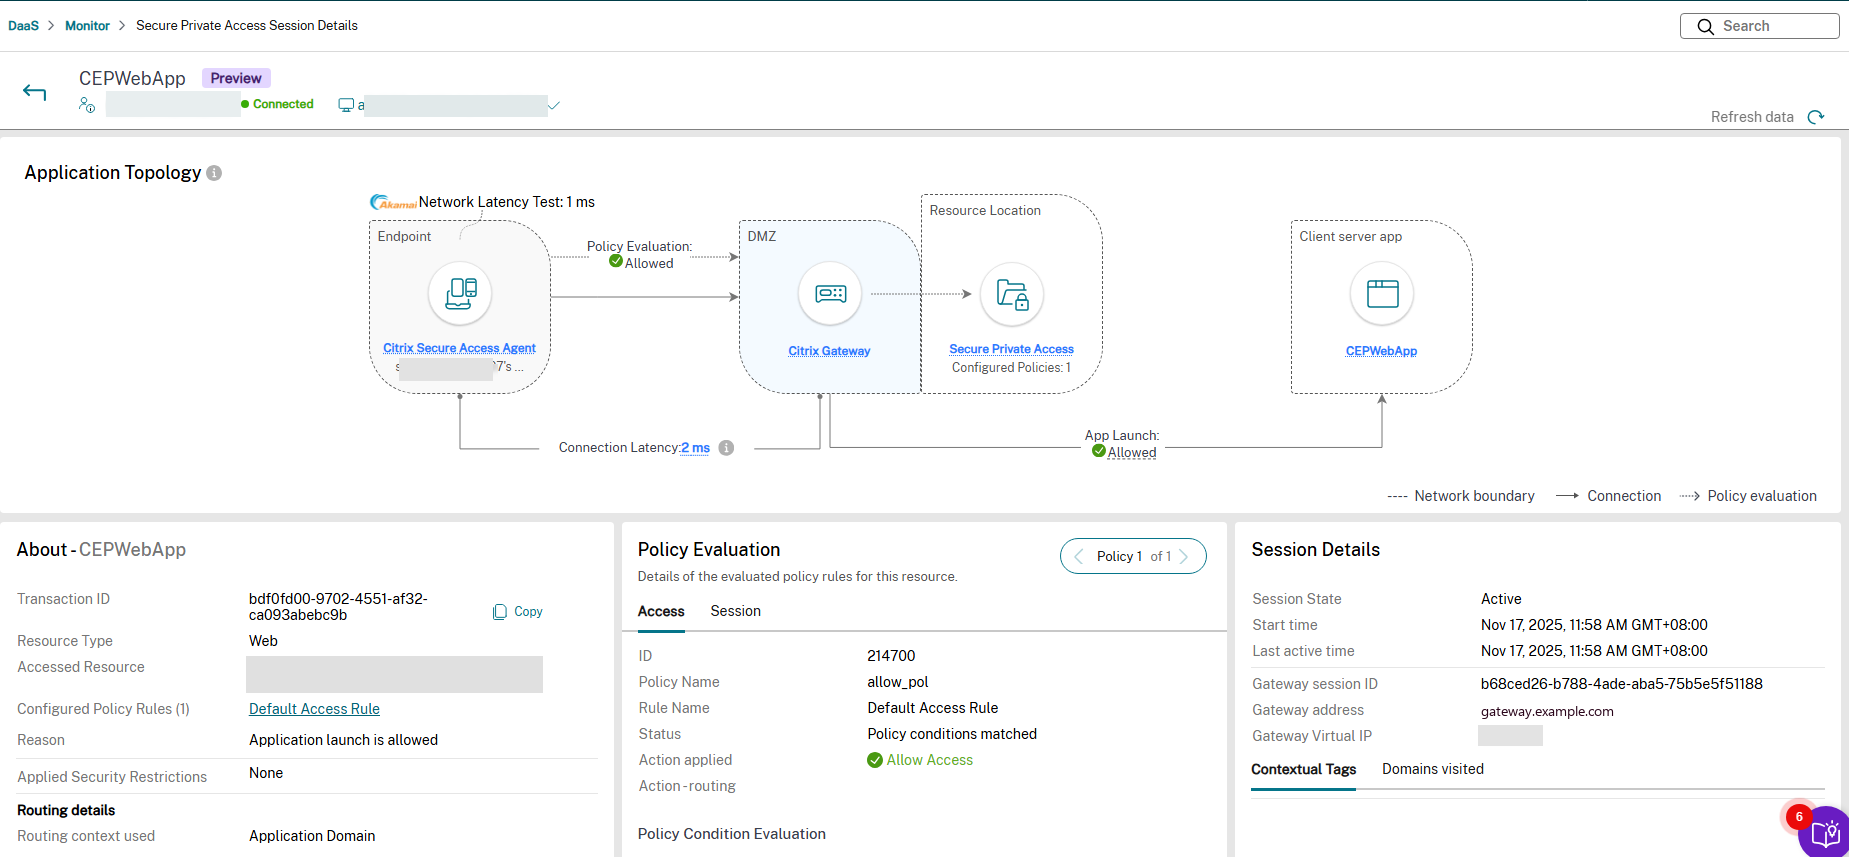Click into the Search field
The image size is (1849, 857).
point(1760,26)
